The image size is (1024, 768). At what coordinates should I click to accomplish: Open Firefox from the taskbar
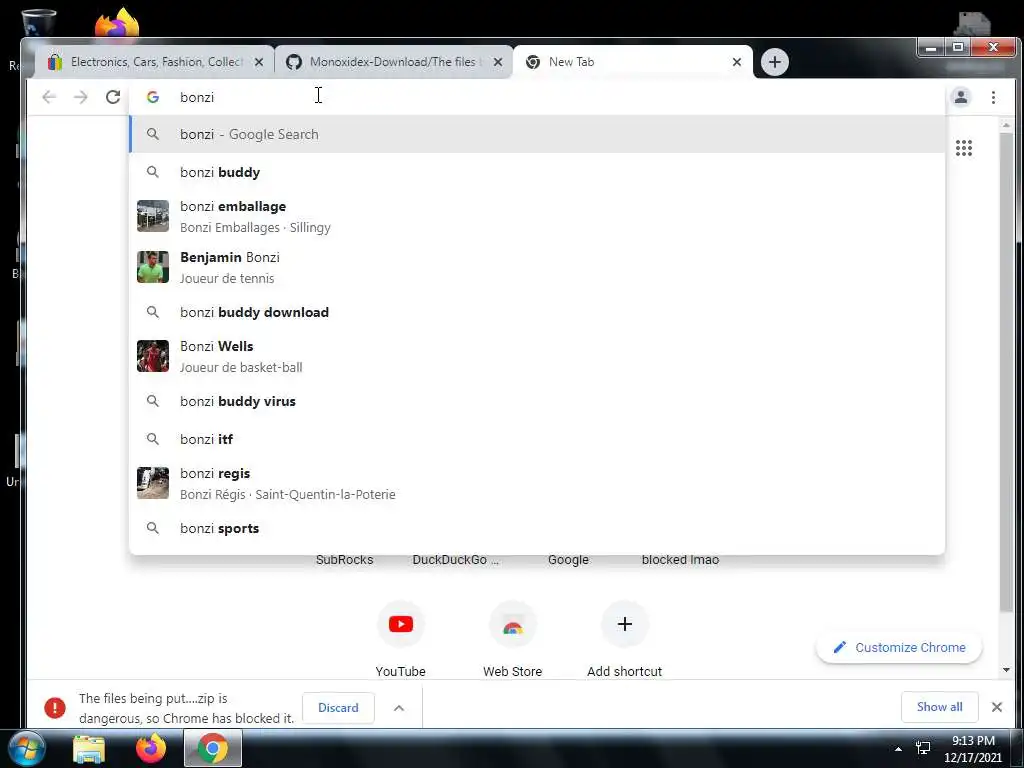(151, 748)
